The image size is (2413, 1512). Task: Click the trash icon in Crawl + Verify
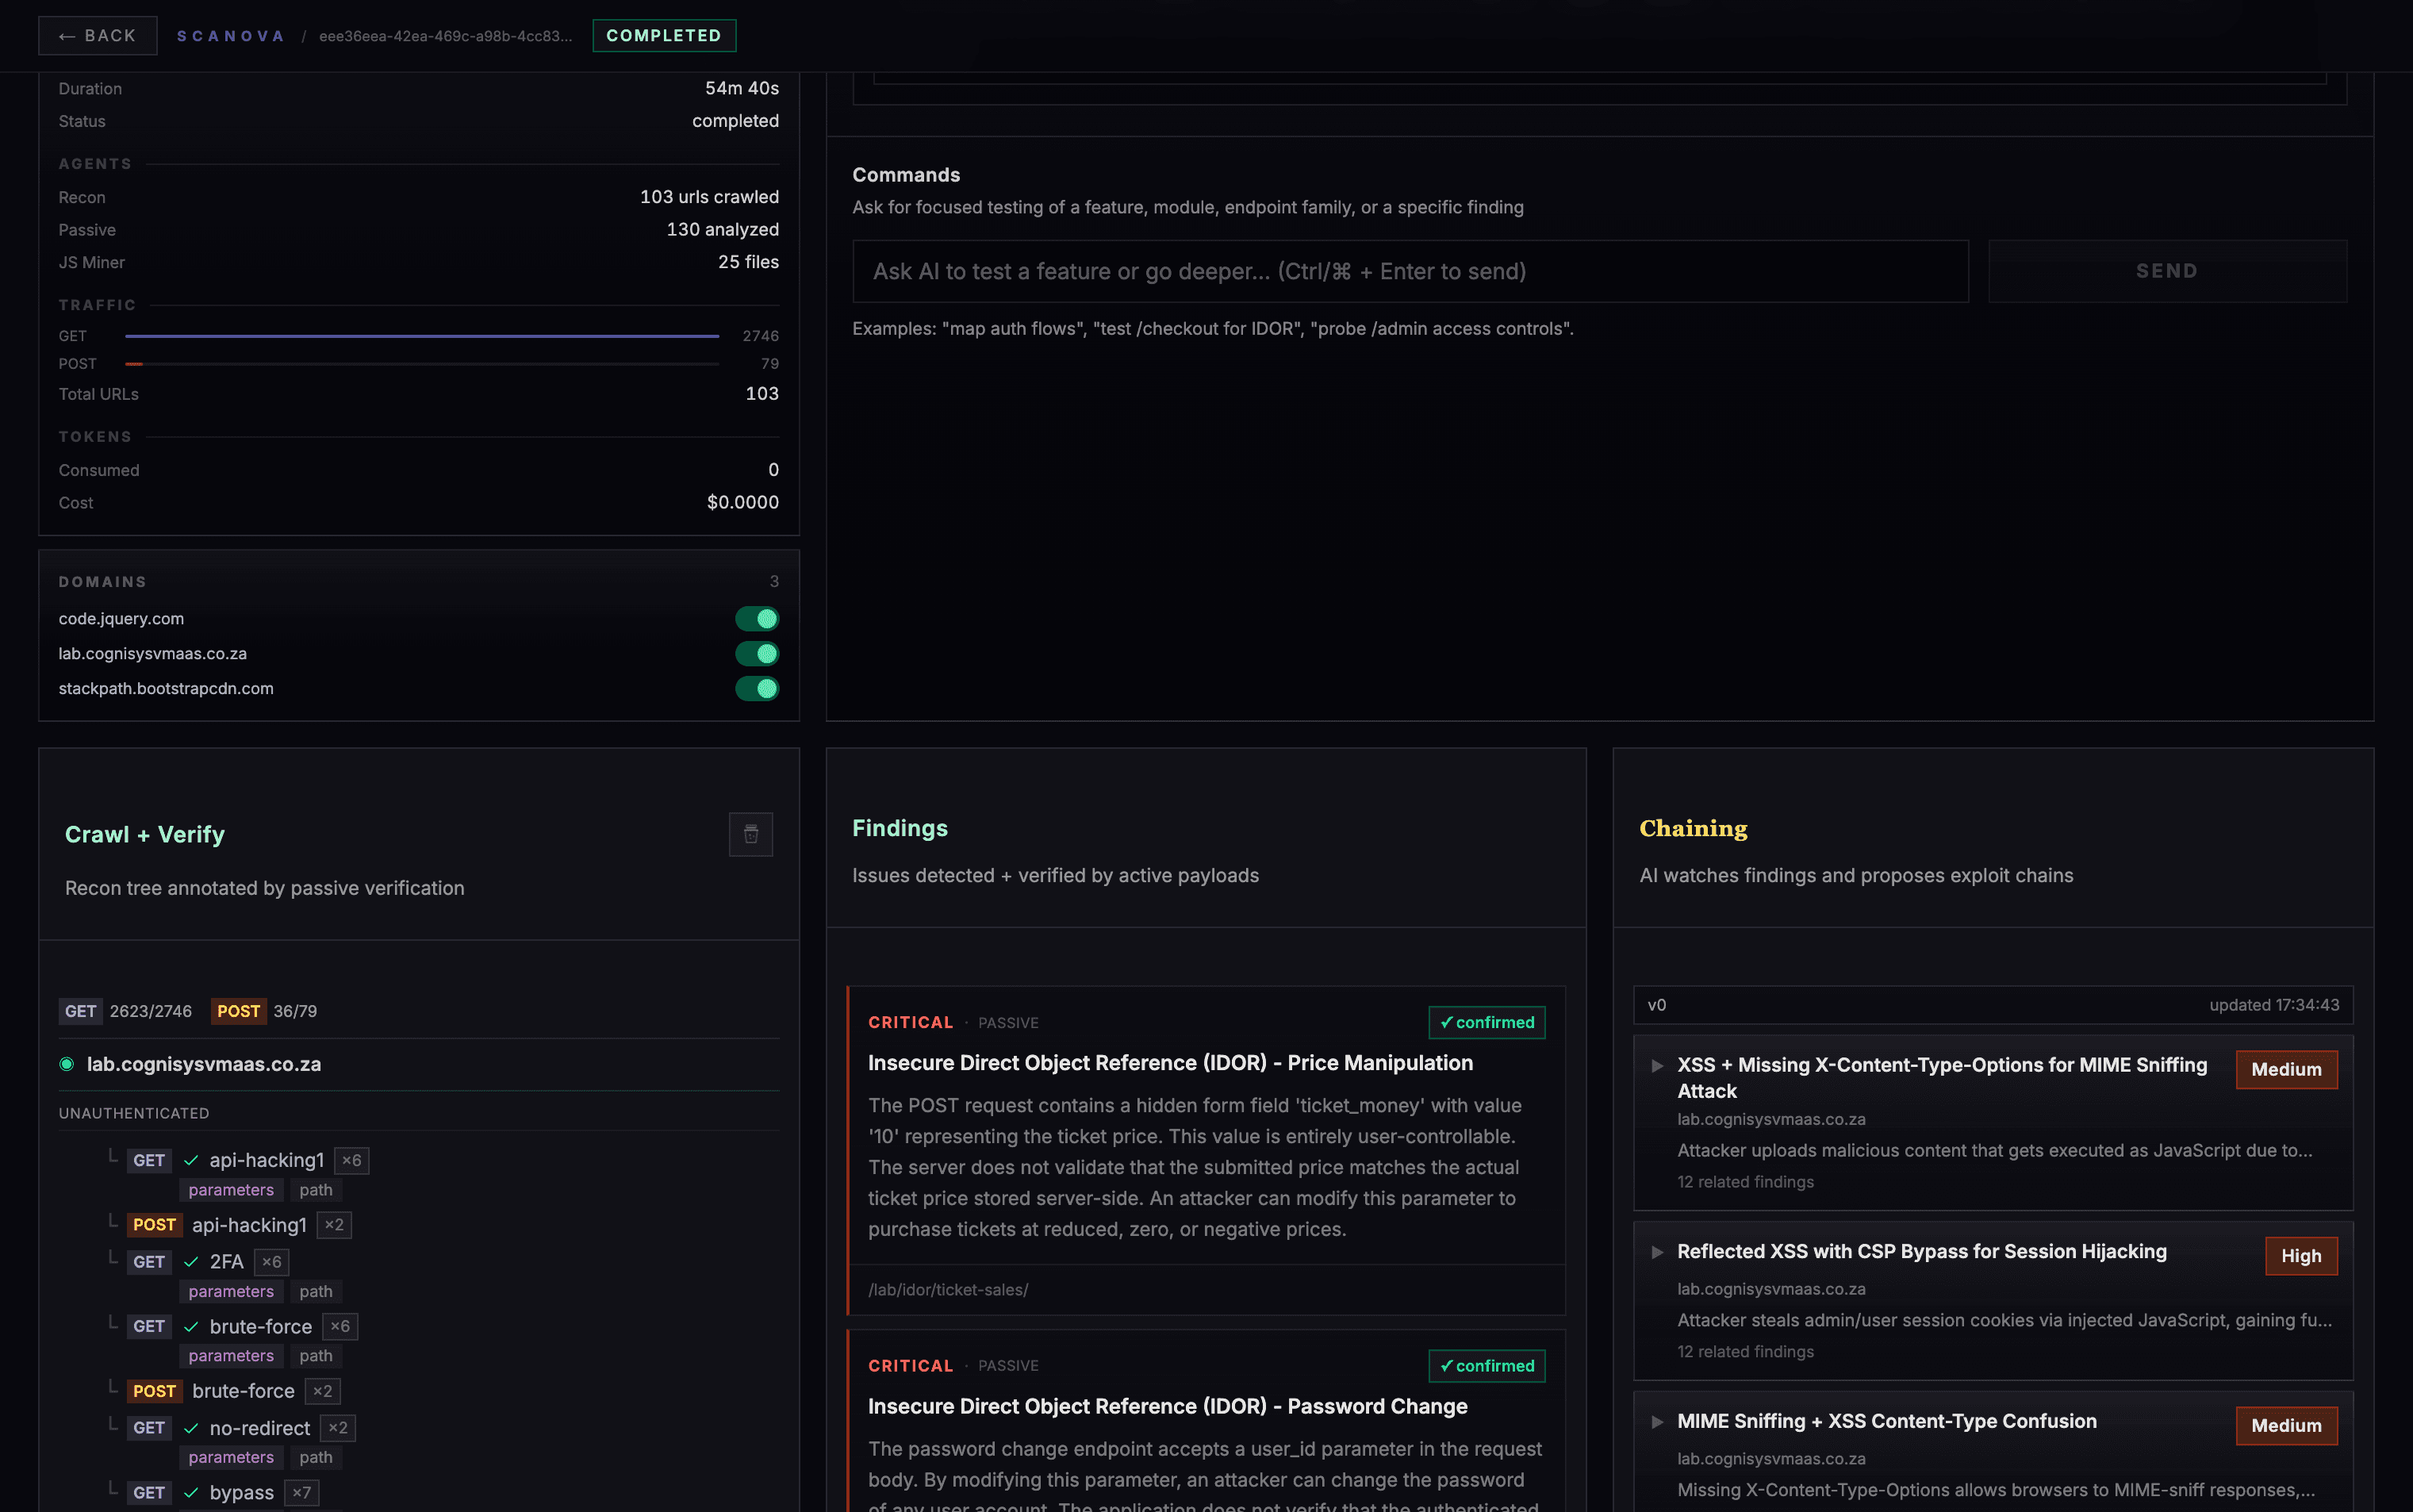[x=750, y=834]
